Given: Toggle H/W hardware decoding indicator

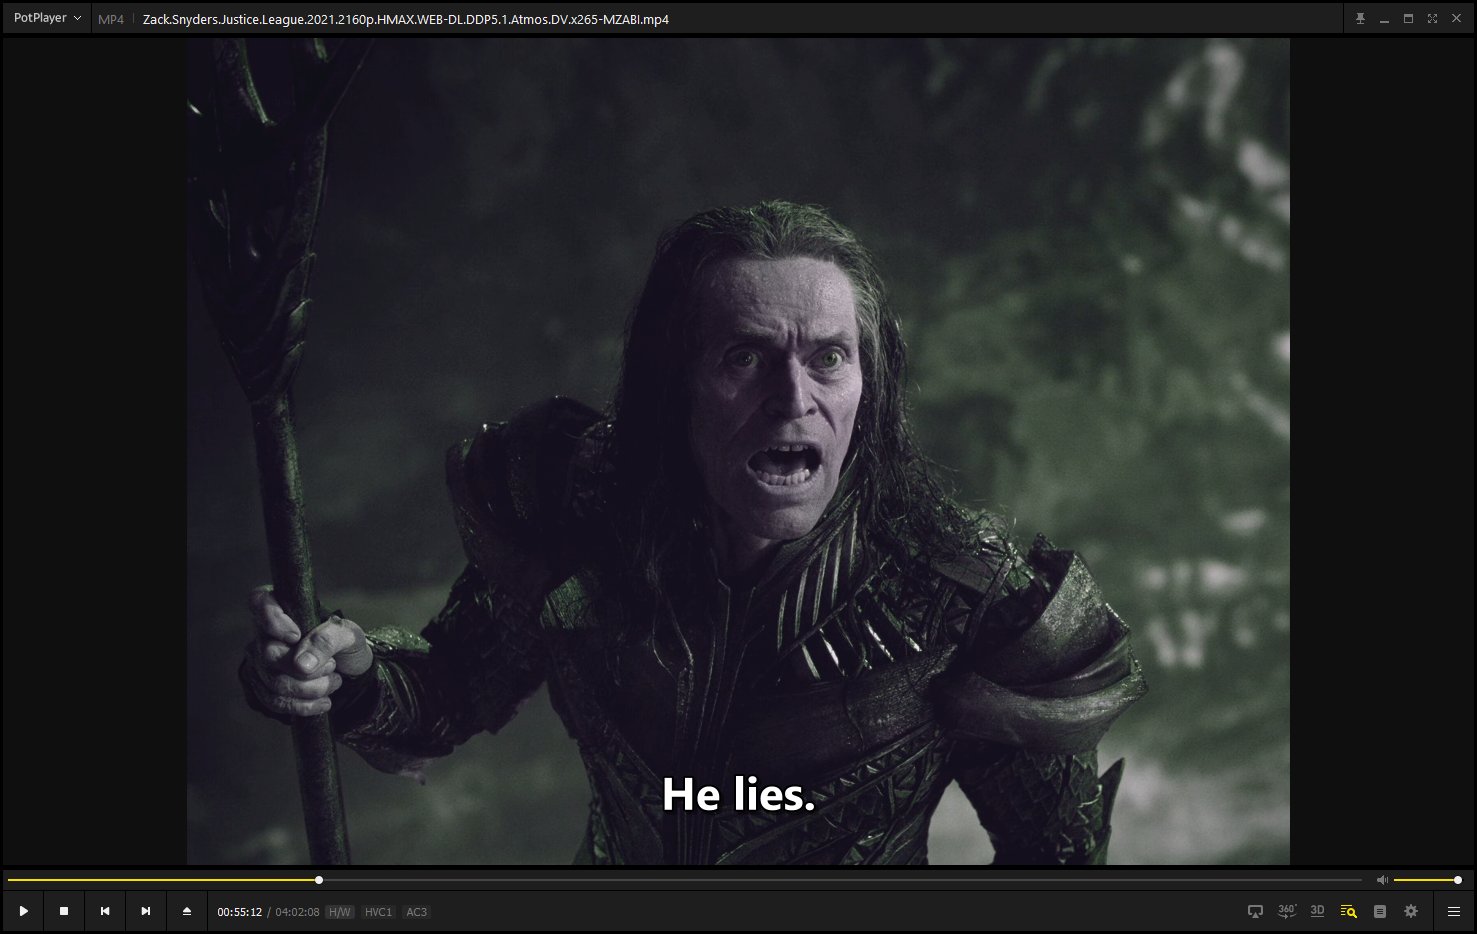Looking at the screenshot, I should pyautogui.click(x=340, y=912).
